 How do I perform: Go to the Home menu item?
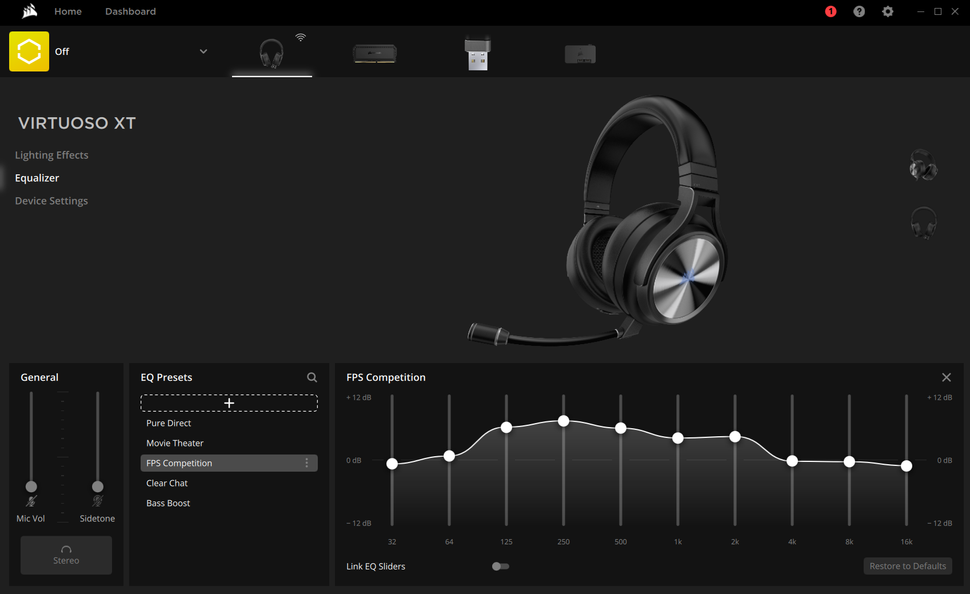coord(68,12)
